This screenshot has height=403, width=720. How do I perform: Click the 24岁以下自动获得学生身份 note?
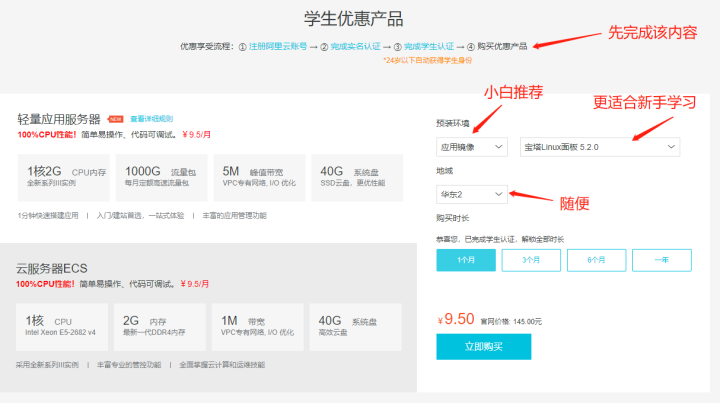(x=428, y=60)
